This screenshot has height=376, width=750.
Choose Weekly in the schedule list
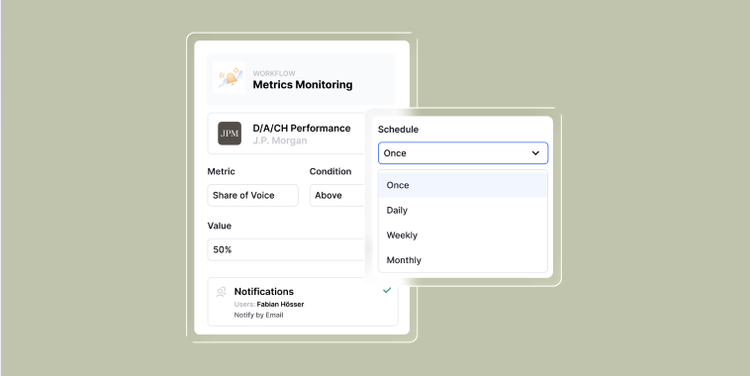tap(463, 235)
